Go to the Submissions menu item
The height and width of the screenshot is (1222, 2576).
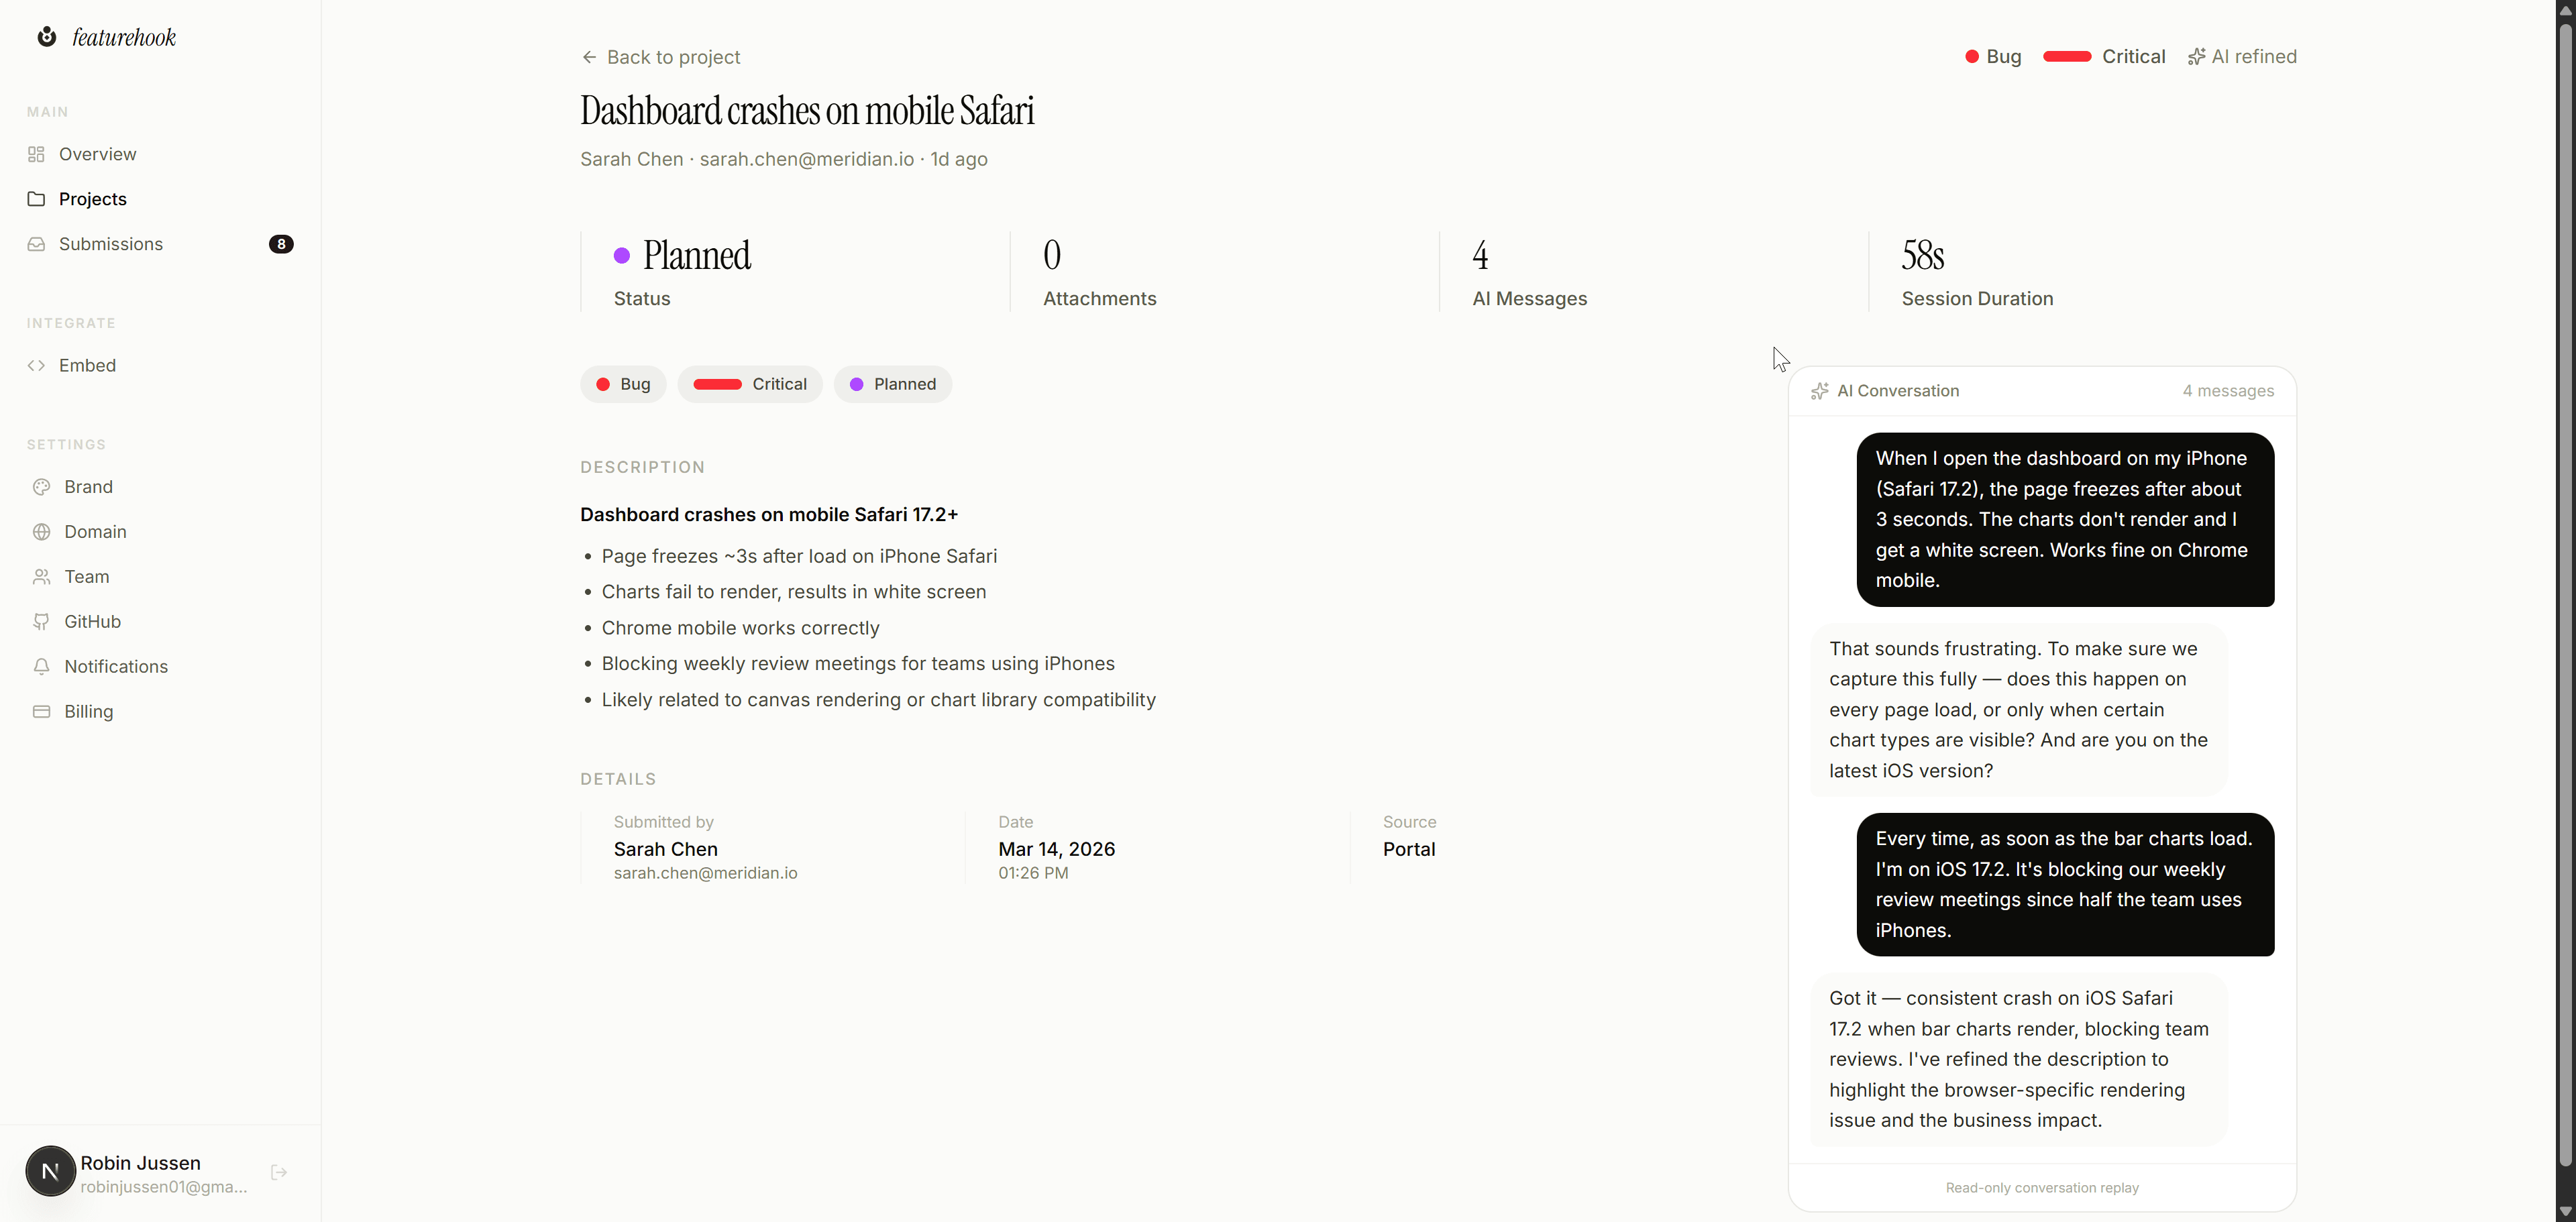(x=111, y=244)
